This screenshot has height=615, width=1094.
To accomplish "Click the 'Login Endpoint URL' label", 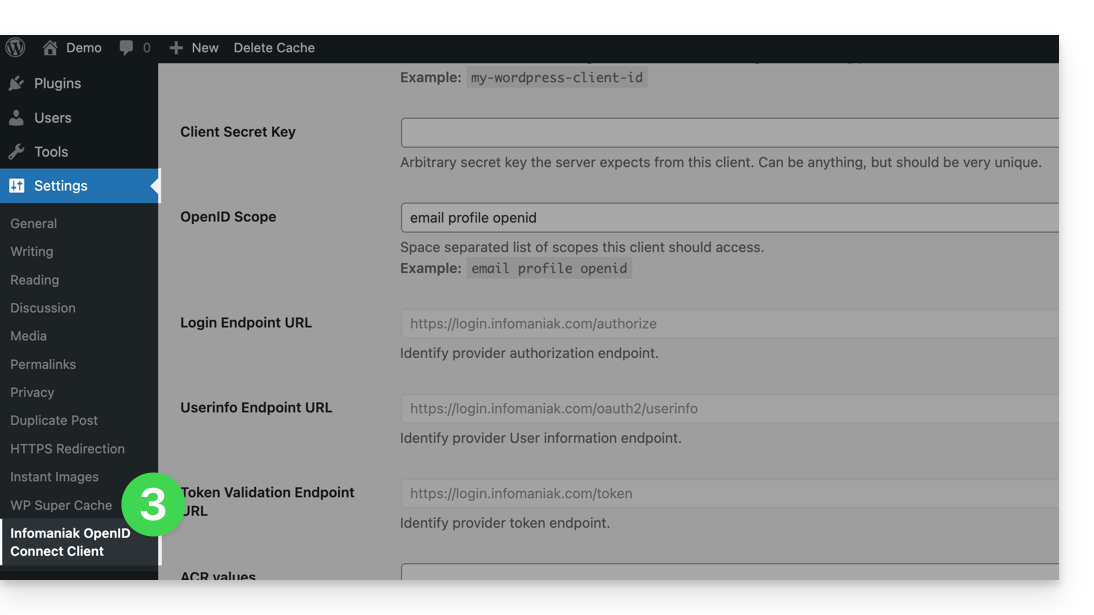I will (246, 323).
